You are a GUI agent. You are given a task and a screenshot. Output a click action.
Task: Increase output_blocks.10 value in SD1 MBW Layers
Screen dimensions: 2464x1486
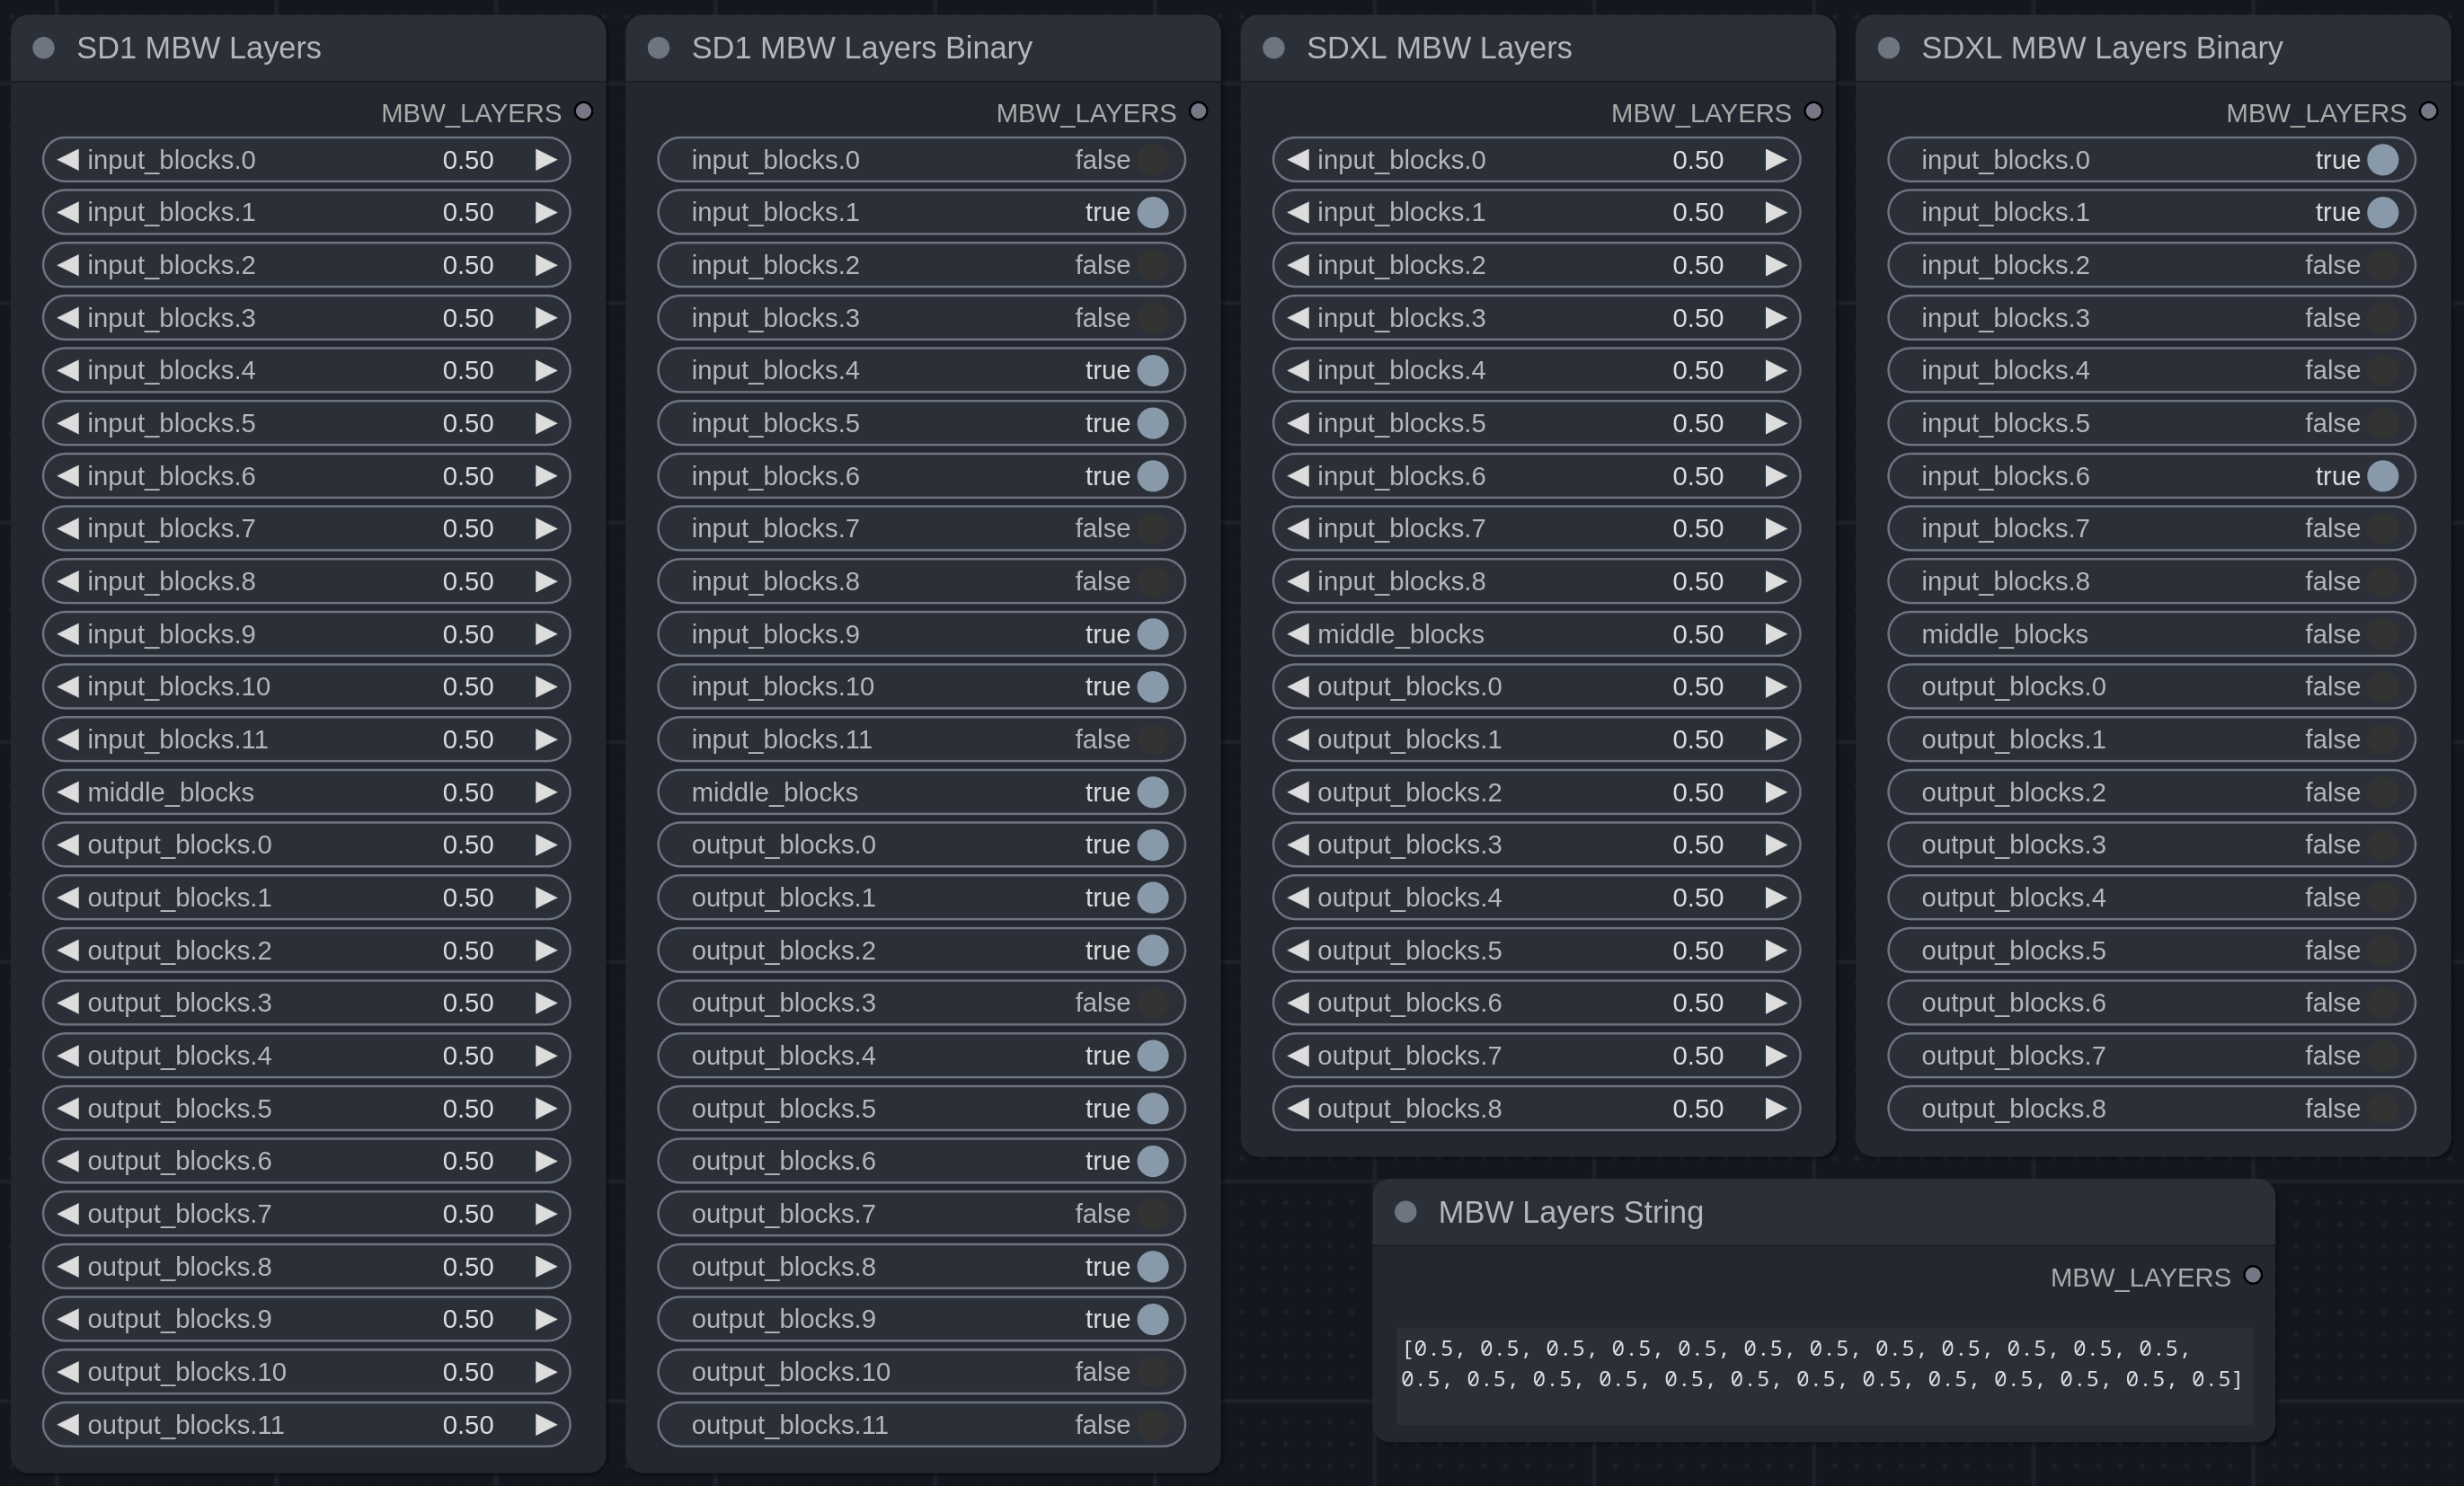546,1372
